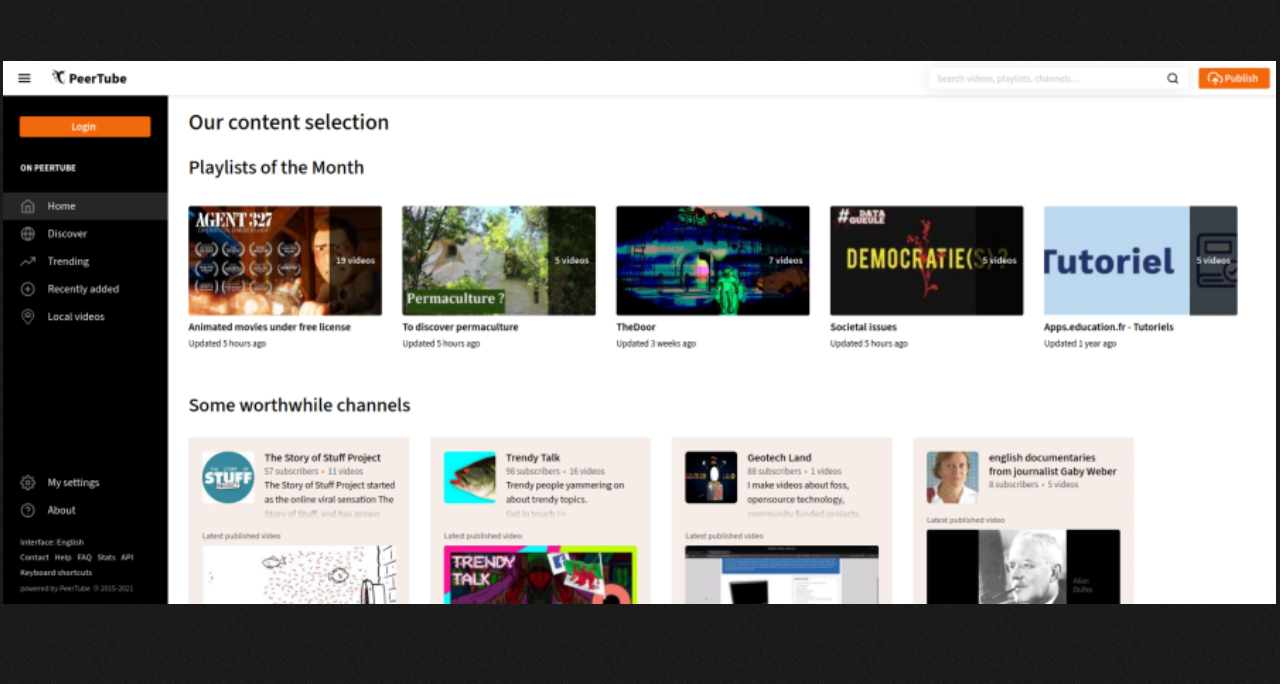Show Keyboard shortcuts

[56, 573]
